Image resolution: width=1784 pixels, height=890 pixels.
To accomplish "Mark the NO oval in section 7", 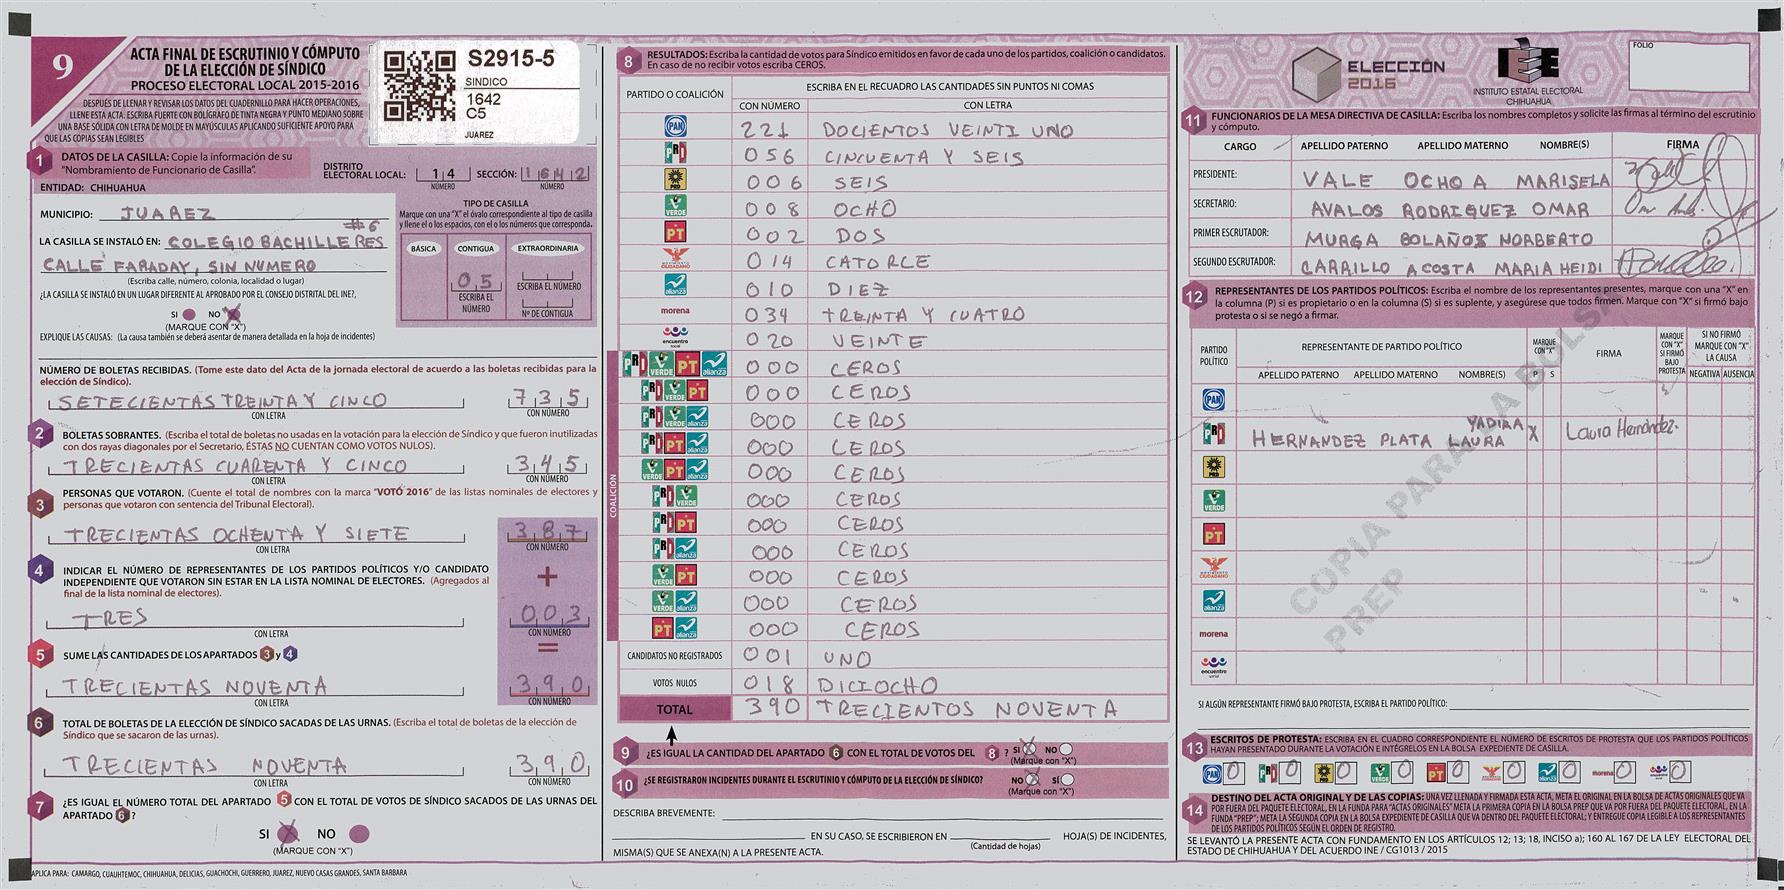I will [x=360, y=834].
